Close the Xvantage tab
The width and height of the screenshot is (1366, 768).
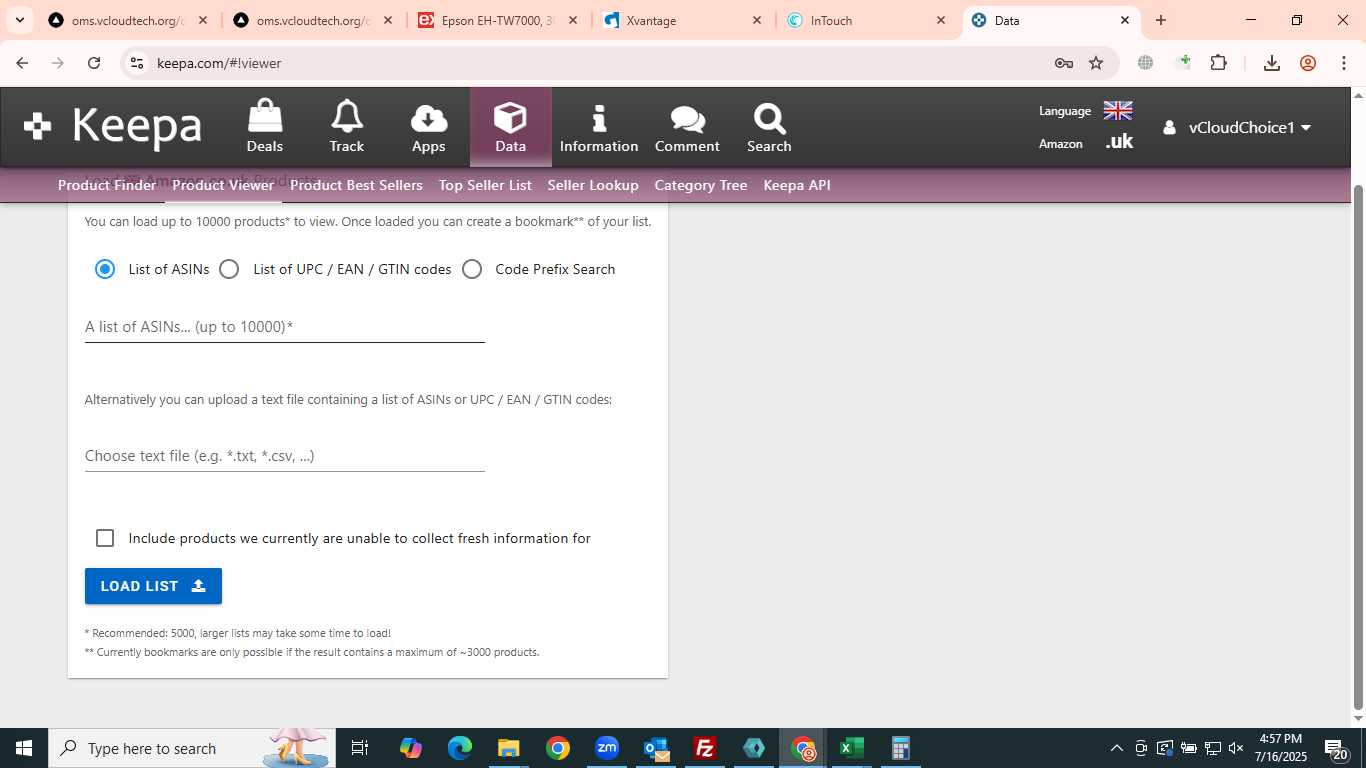tap(756, 20)
